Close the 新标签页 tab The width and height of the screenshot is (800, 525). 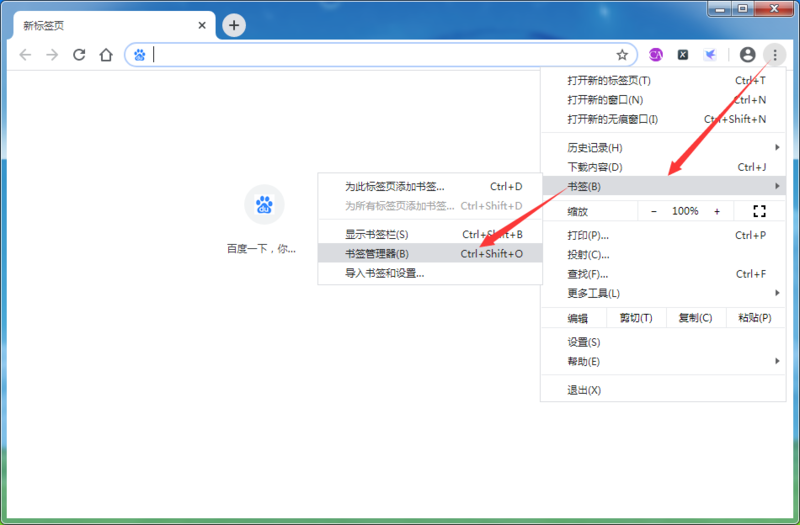point(202,25)
